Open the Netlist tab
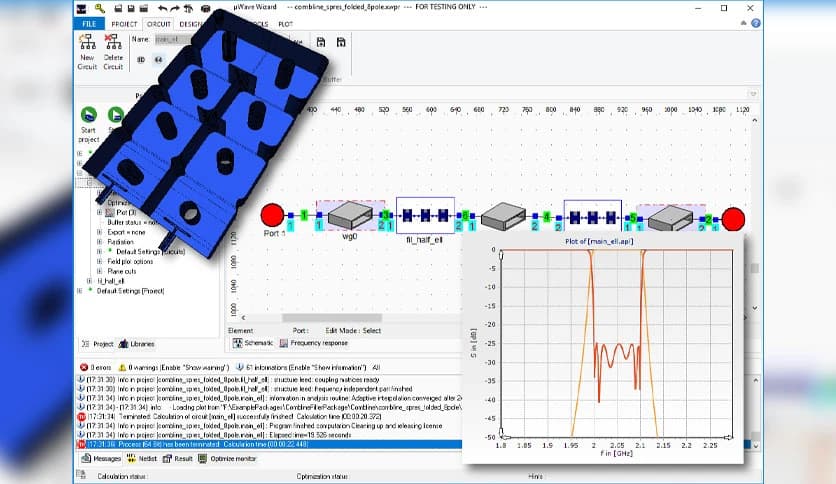Viewport: 836px width, 484px height. pyautogui.click(x=142, y=458)
